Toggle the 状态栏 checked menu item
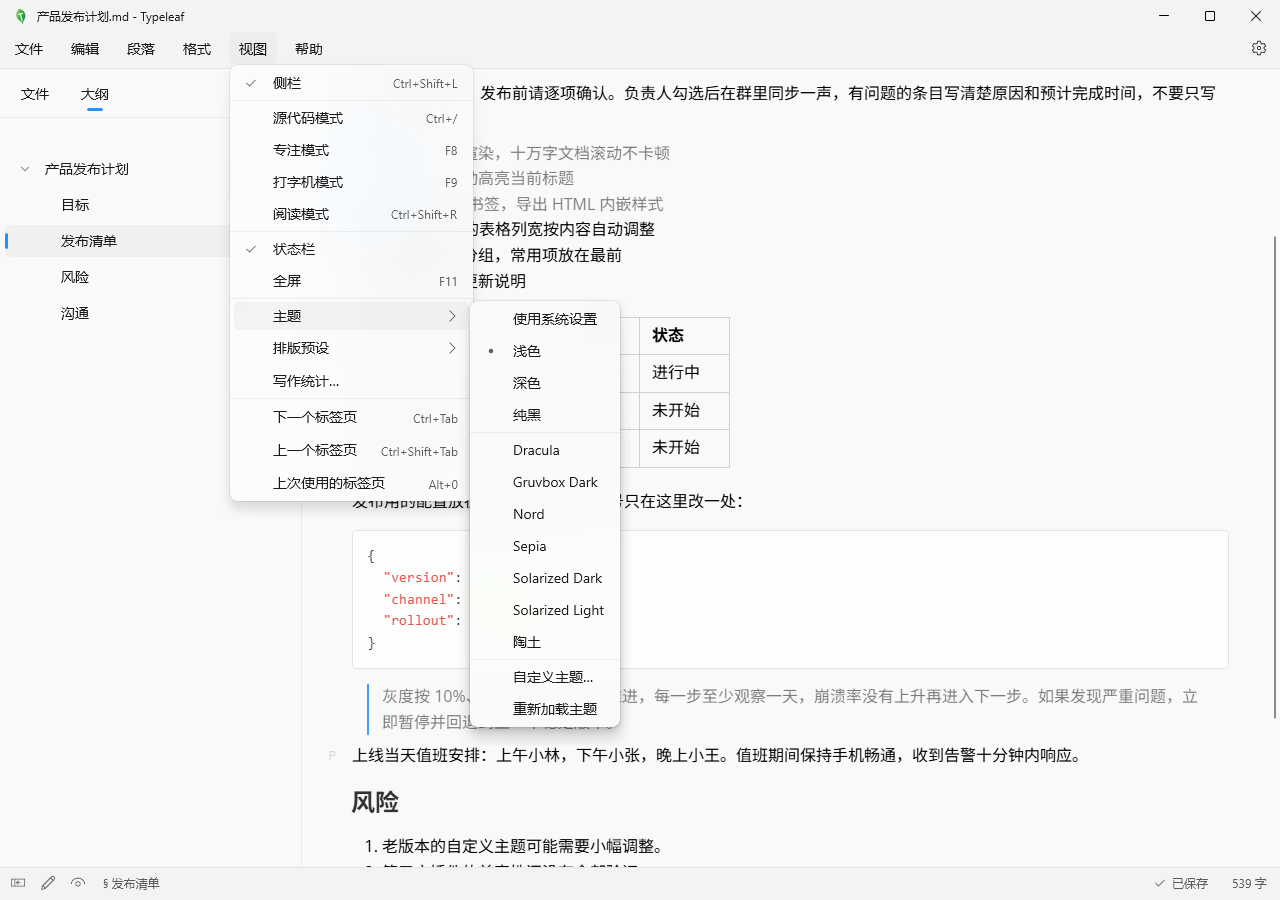Image resolution: width=1280 pixels, height=900 pixels. [x=351, y=249]
